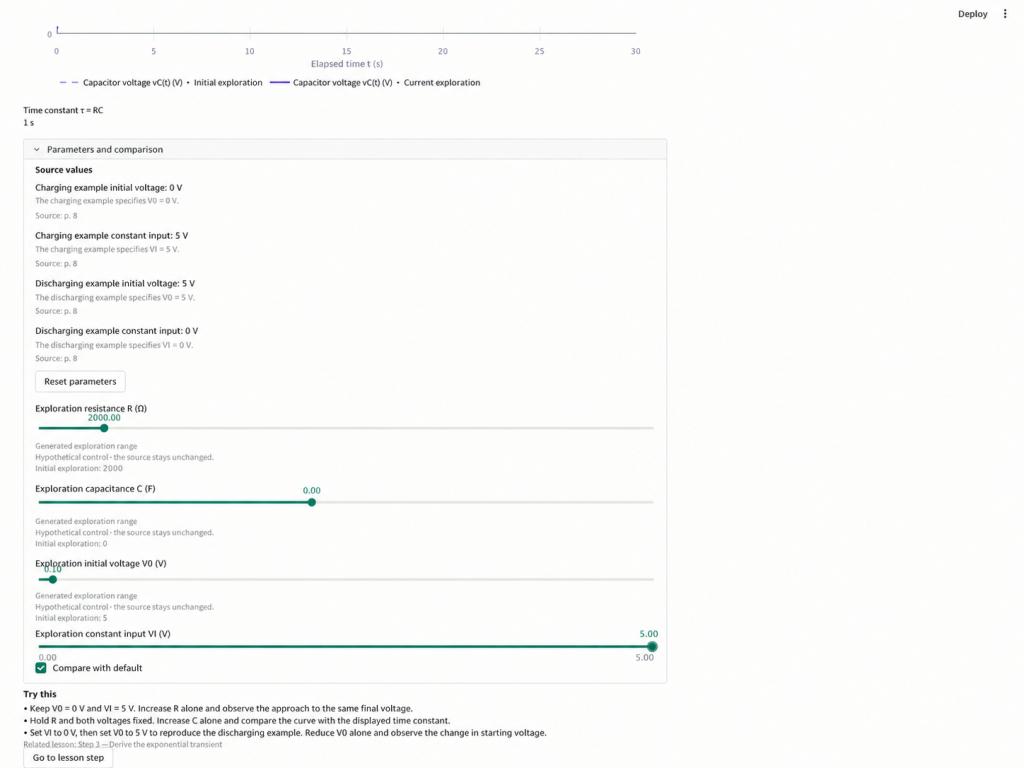Screen dimensions: 1024x768
Task: Click the 'Initial exploration: 5' caption
Action: [x=71, y=618]
